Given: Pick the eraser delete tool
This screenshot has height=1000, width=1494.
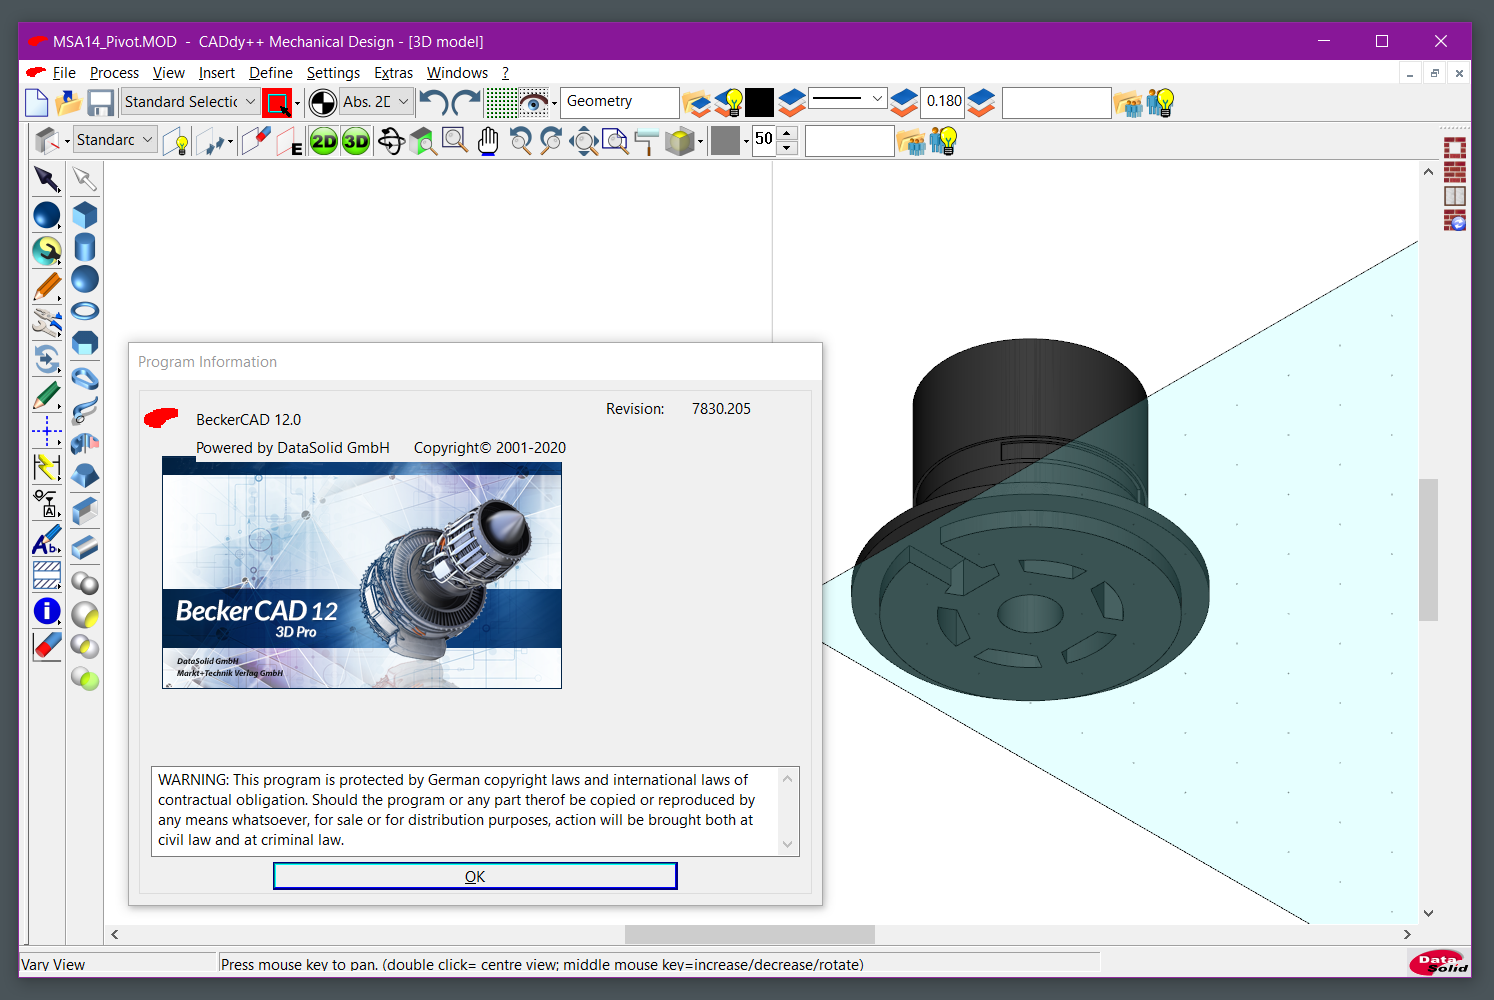Looking at the screenshot, I should [47, 646].
